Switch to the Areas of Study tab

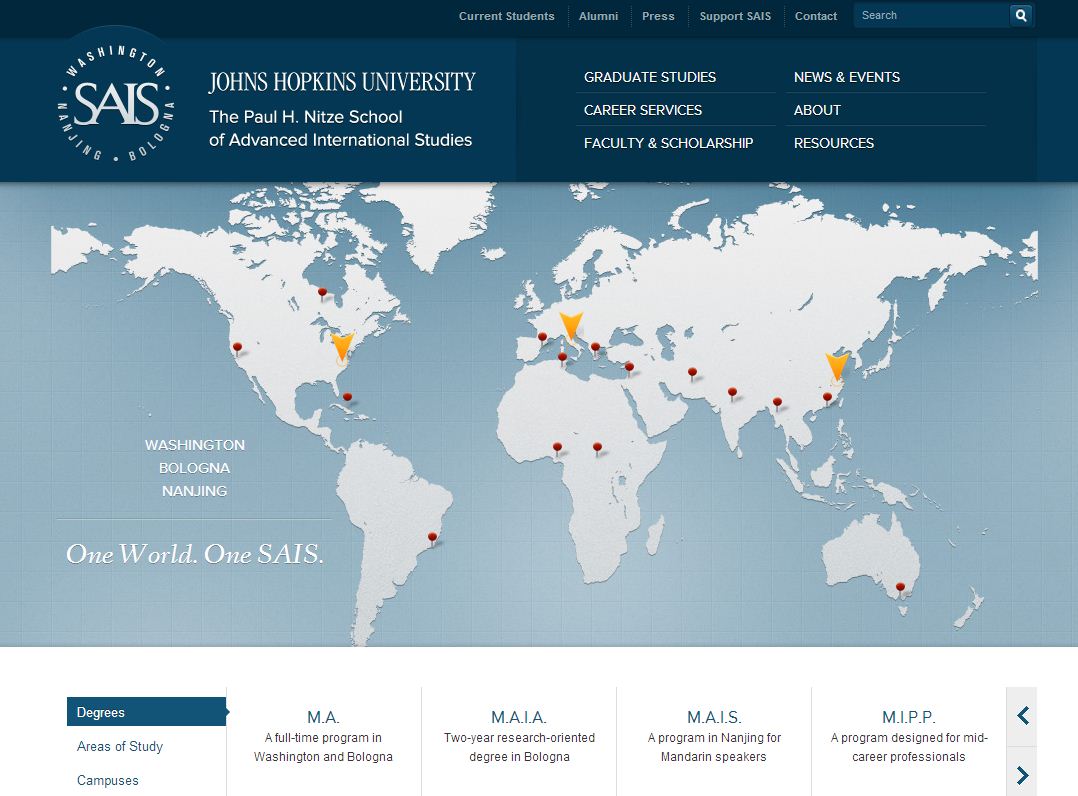pyautogui.click(x=120, y=746)
